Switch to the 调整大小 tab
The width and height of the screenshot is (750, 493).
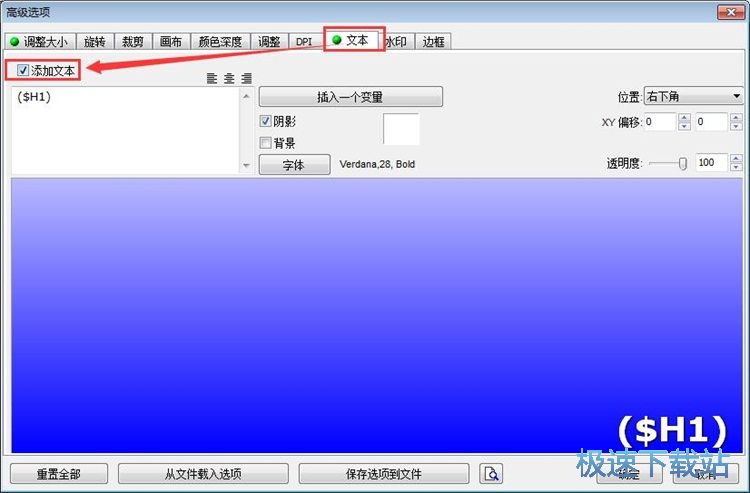coord(40,42)
